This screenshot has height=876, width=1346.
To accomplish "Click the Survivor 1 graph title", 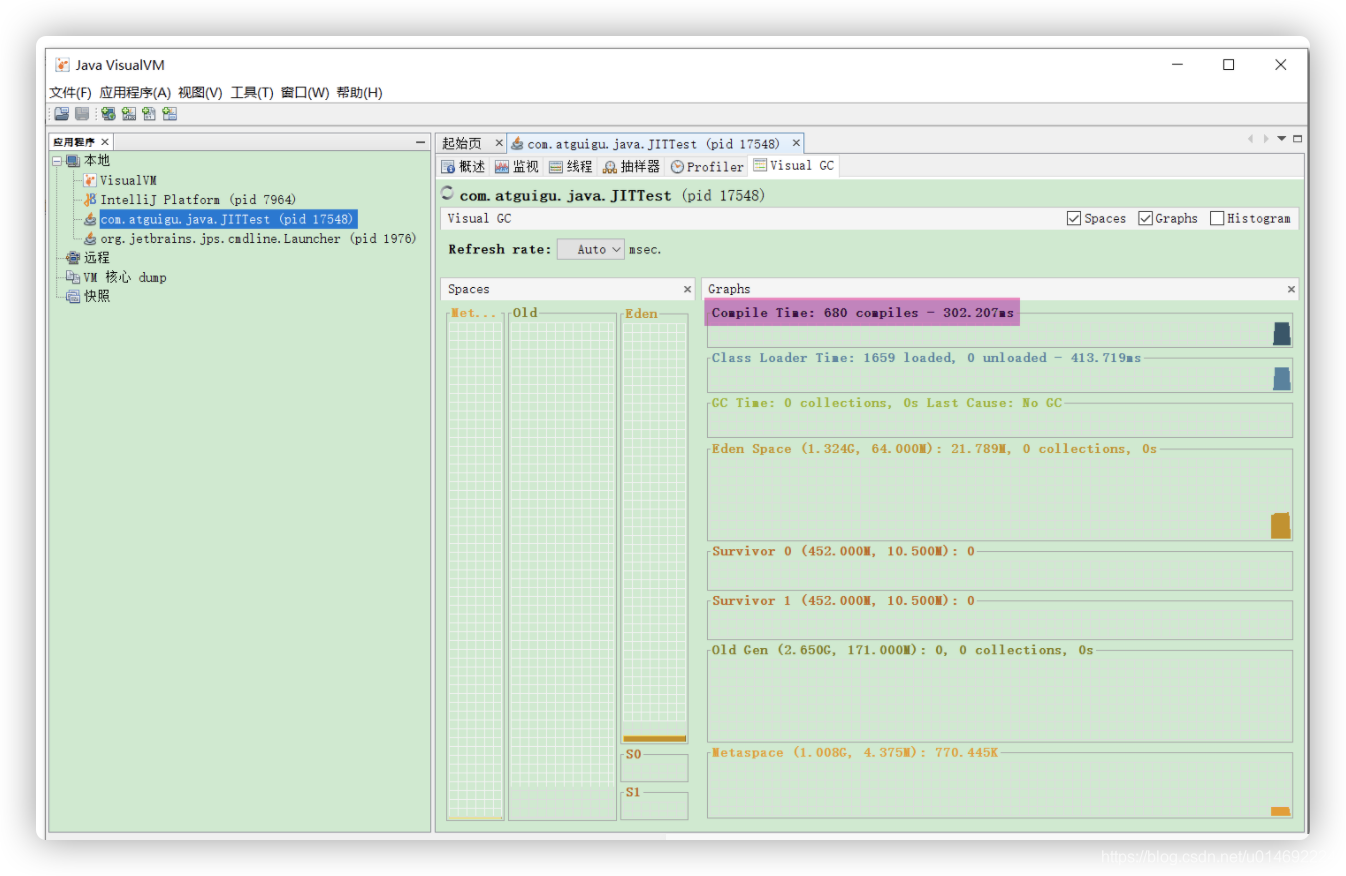I will click(x=843, y=601).
